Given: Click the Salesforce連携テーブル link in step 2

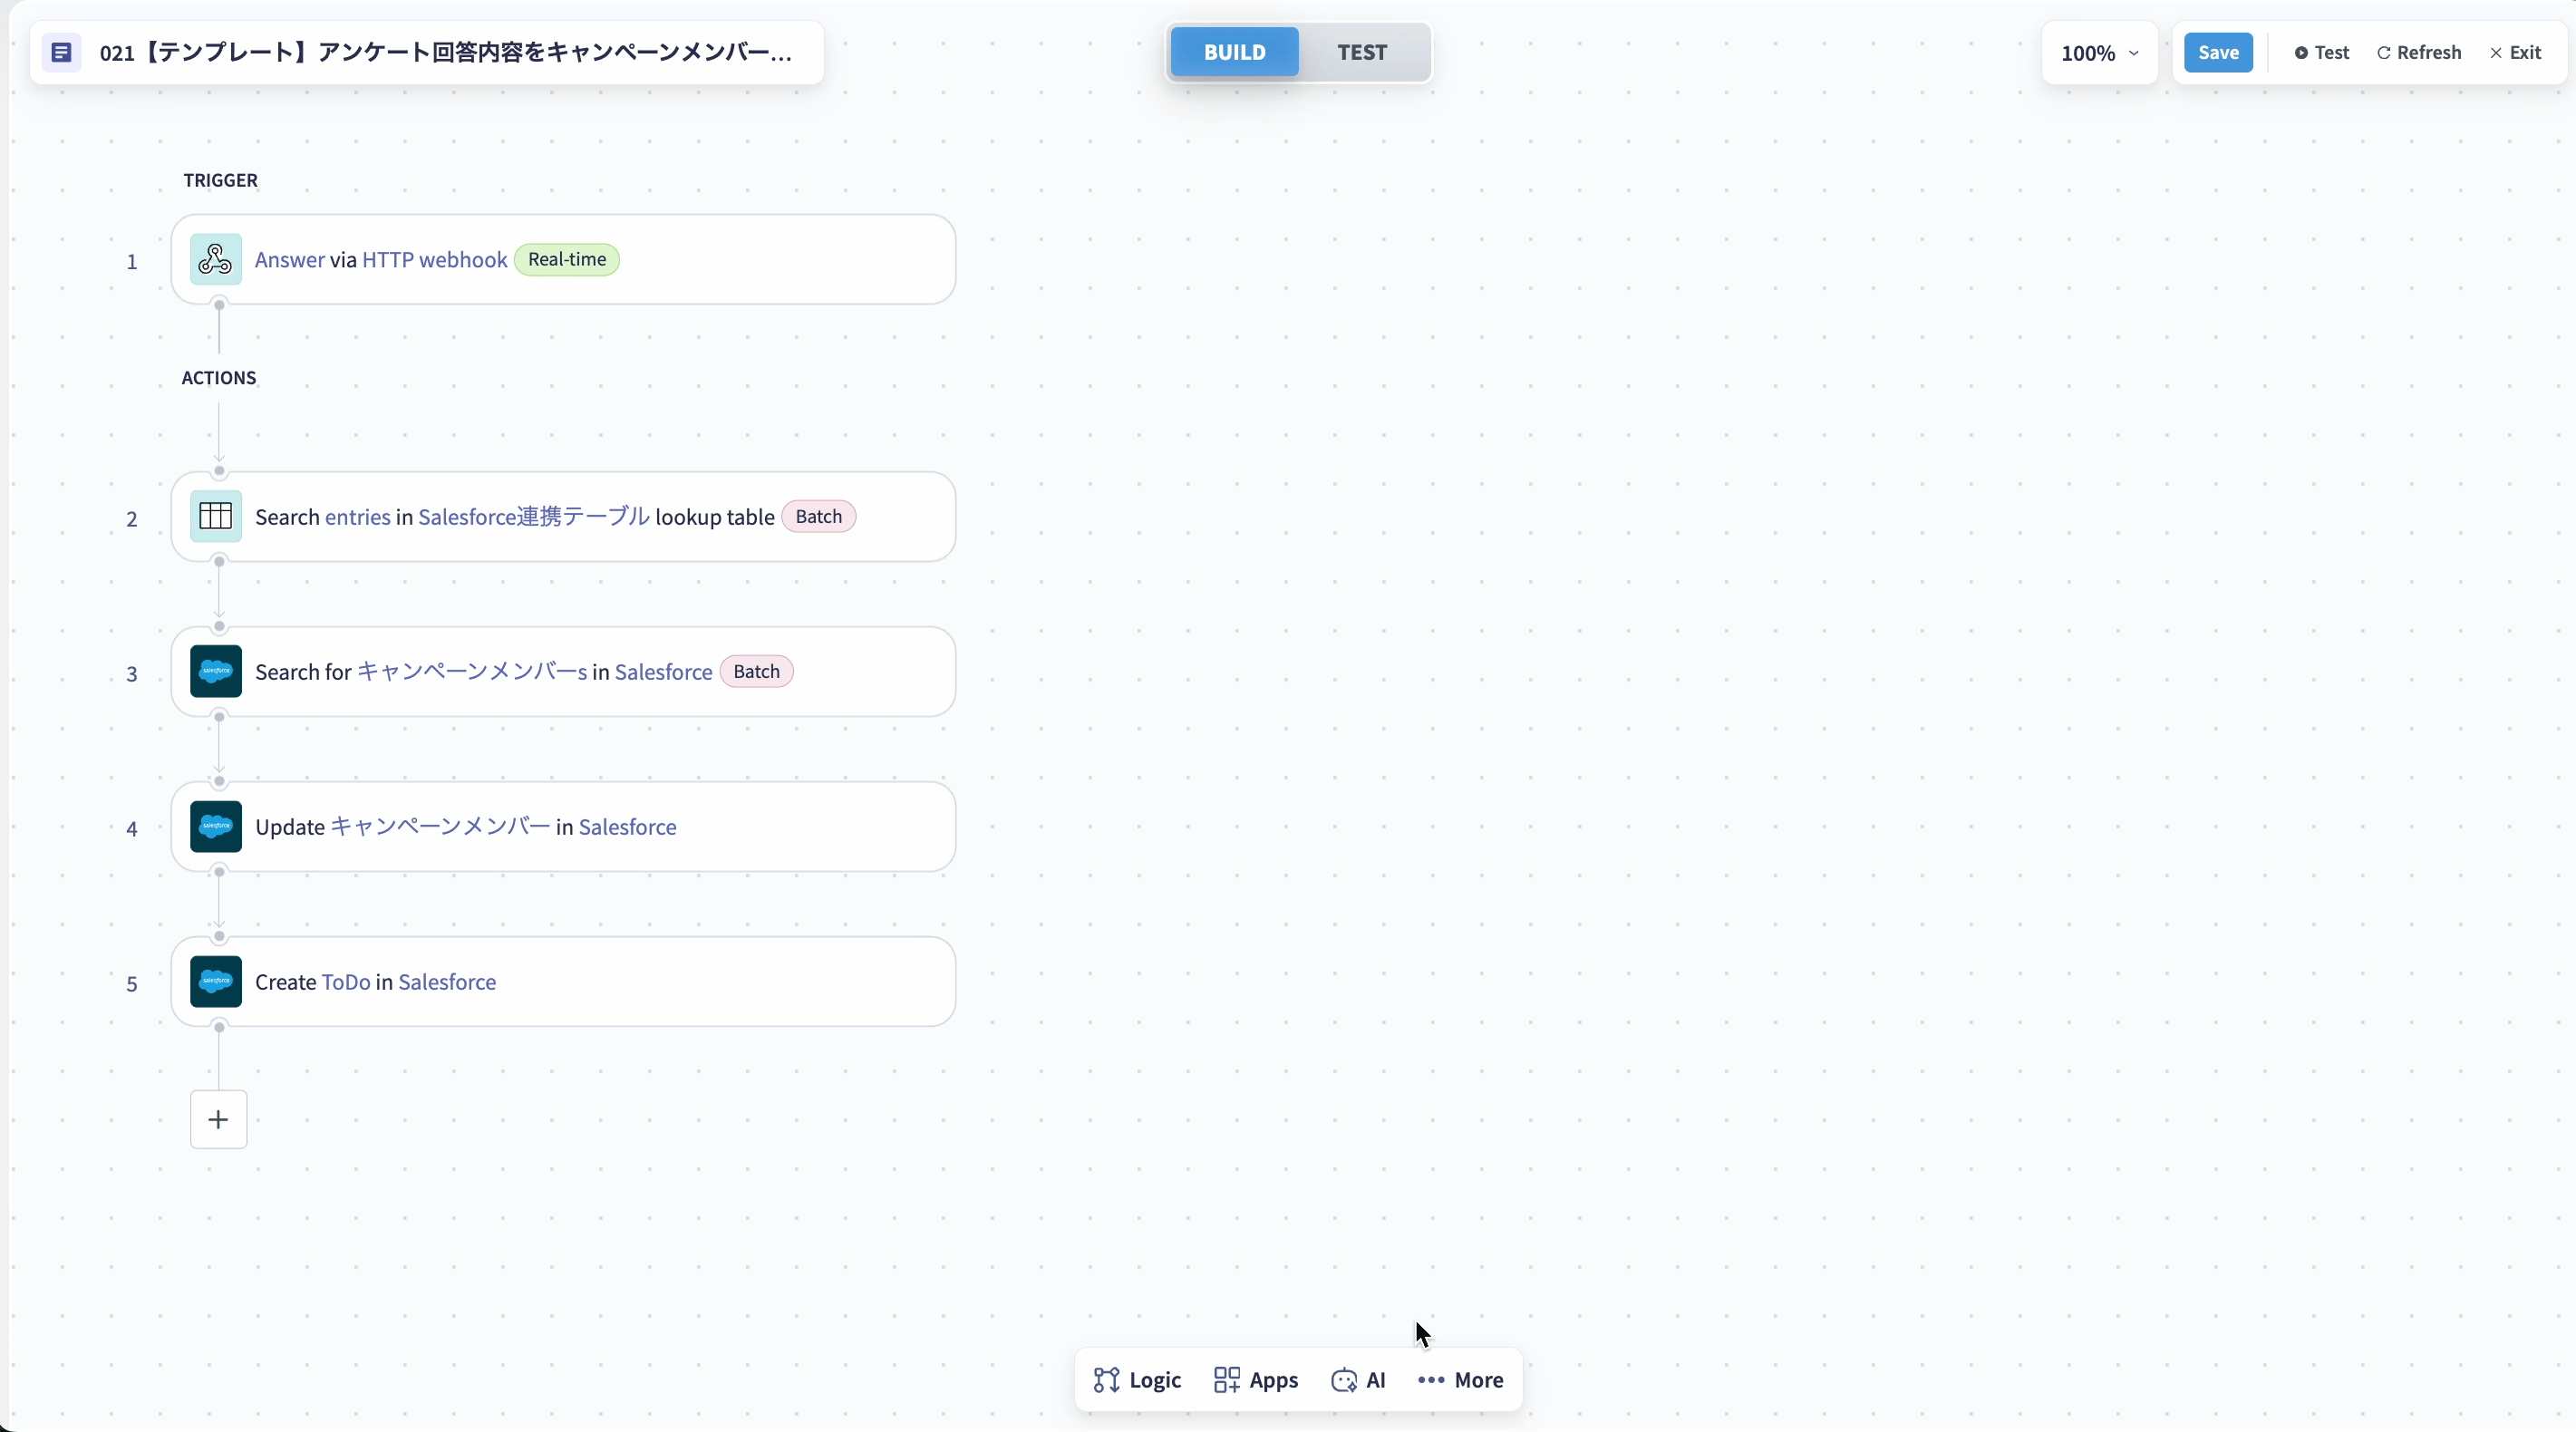Looking at the screenshot, I should coord(534,517).
